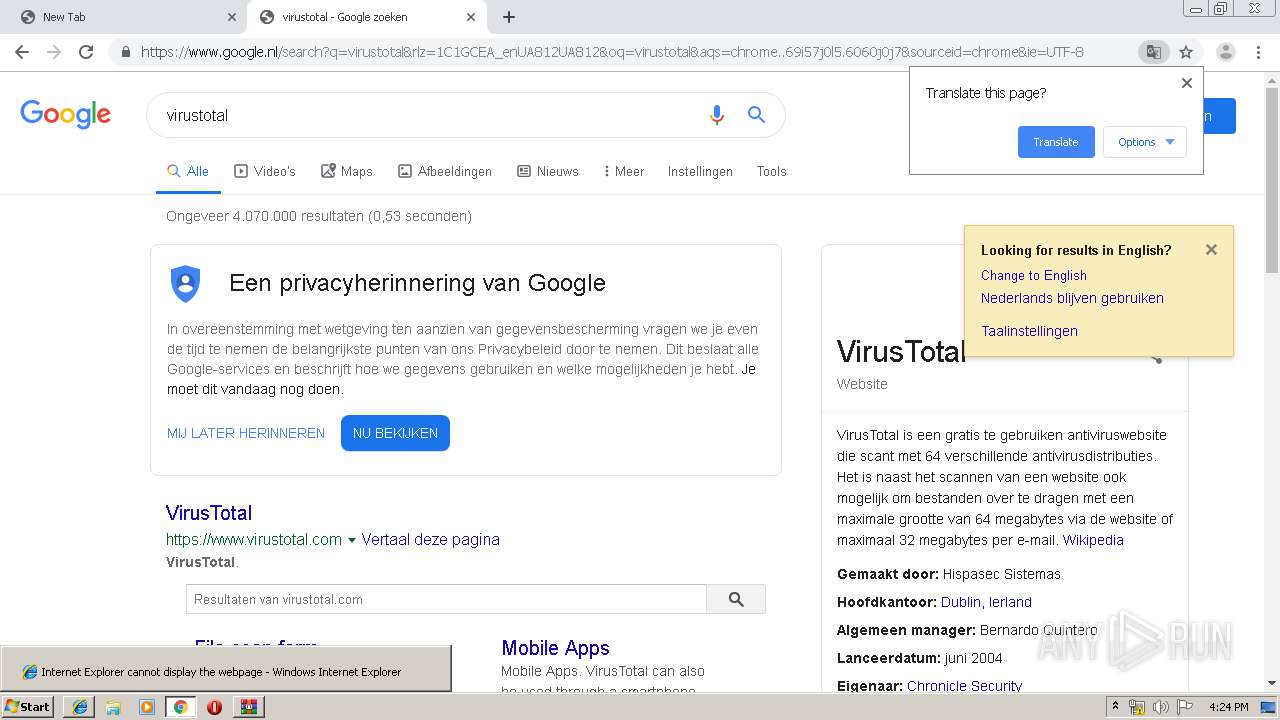Open the Chrome three-dot menu
The image size is (1280, 720).
tap(1258, 52)
